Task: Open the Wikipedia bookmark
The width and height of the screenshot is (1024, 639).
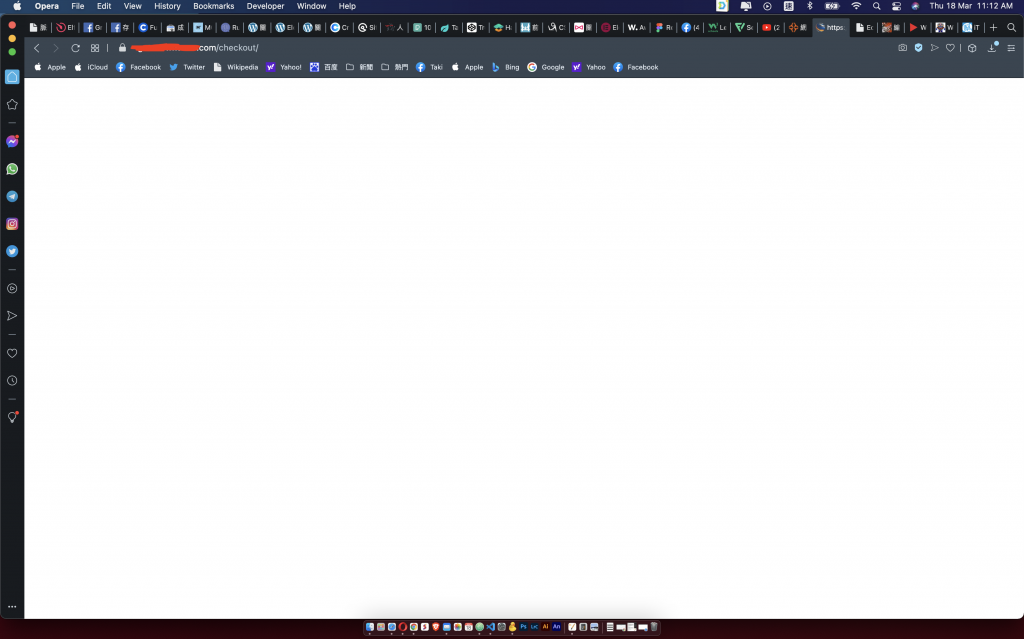Action: (x=236, y=67)
